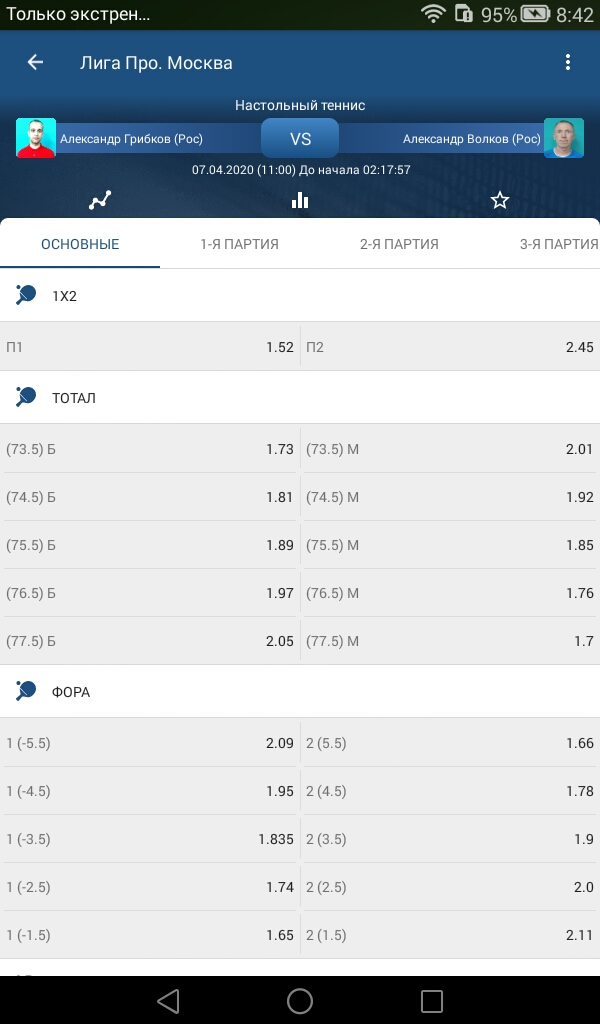The height and width of the screenshot is (1024, 600).
Task: Select П2 bet at odds 2.45
Action: click(x=450, y=347)
